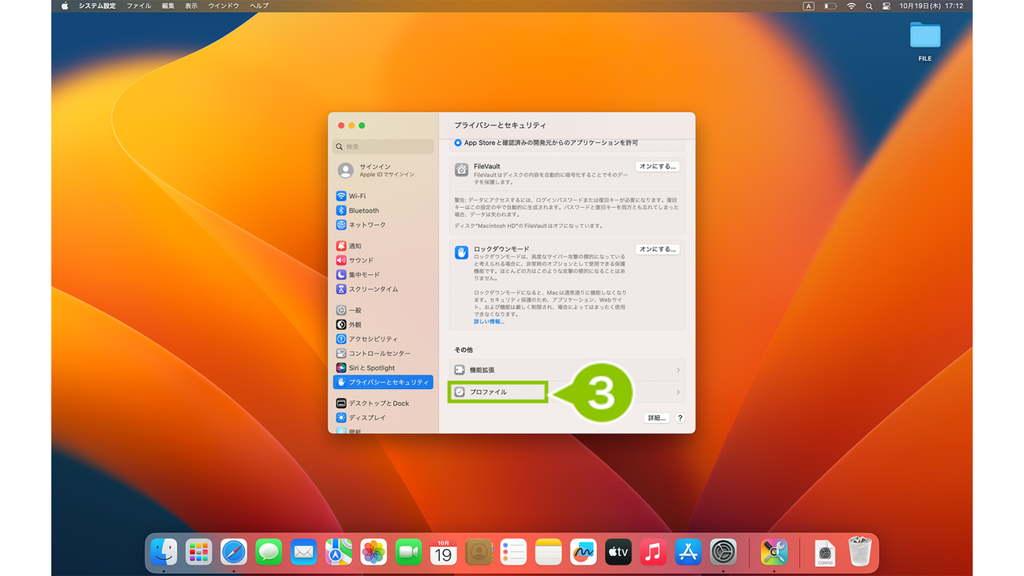
Task: Enable ロックダウンモード with オンにする button
Action: 658,249
